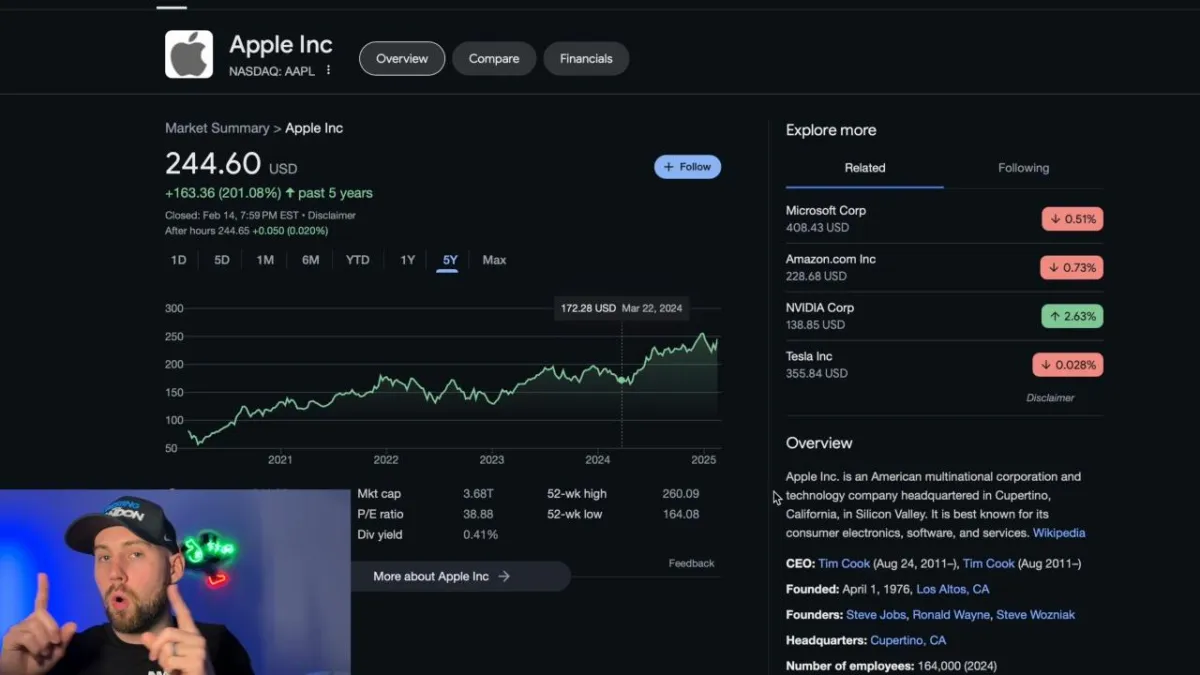Click the +163.36 (201.08%) five-year change
This screenshot has height=675, width=1200.
[269, 193]
